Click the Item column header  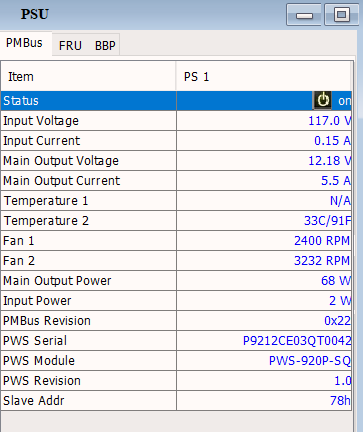click(x=88, y=76)
